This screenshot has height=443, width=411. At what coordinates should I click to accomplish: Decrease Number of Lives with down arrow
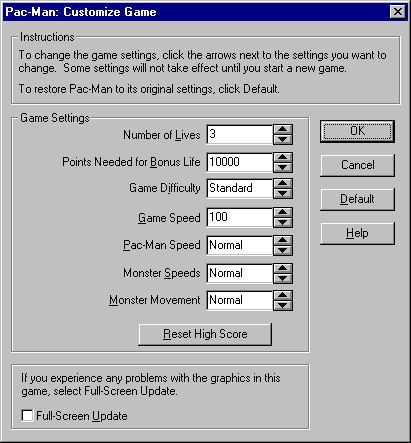pos(283,140)
